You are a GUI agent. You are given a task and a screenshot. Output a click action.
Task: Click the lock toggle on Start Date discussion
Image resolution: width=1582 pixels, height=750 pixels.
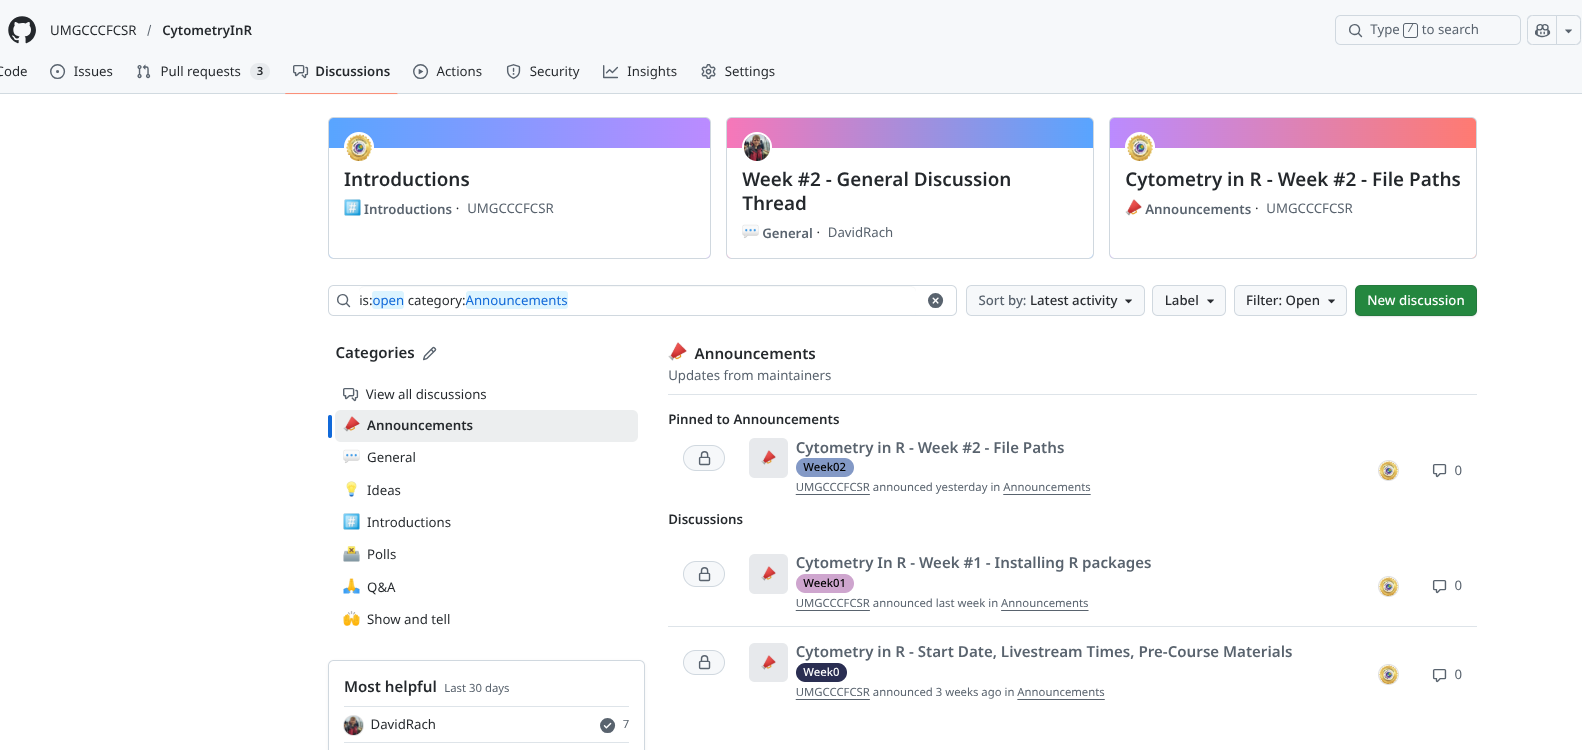[x=704, y=662]
